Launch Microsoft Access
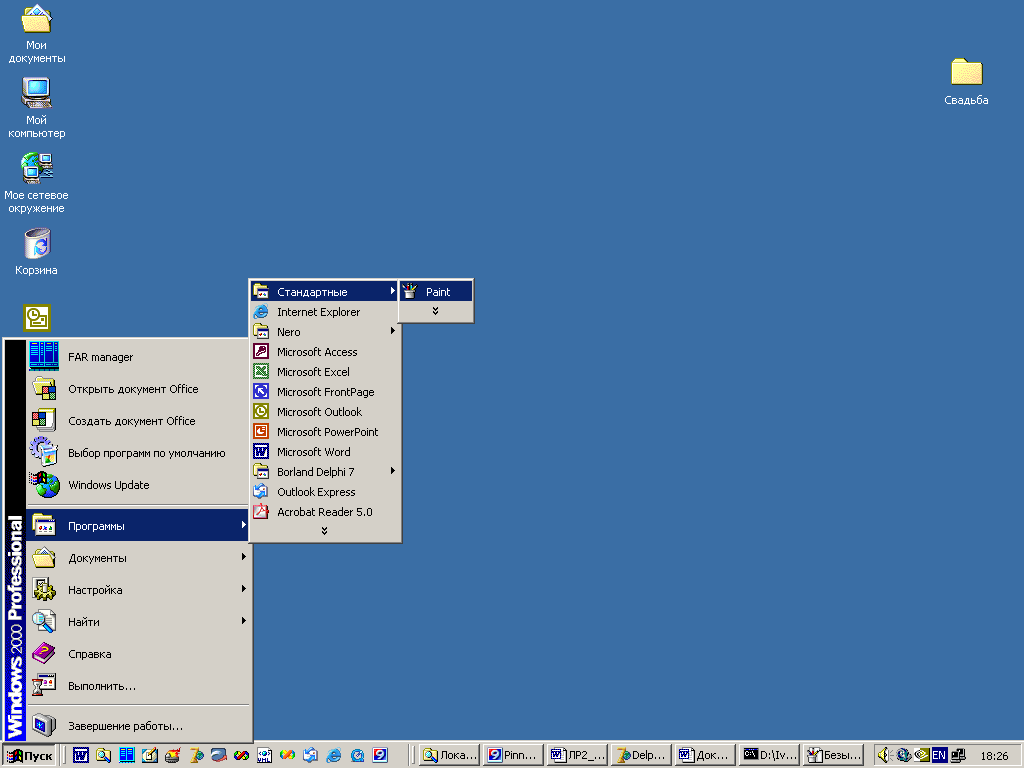 pos(325,351)
